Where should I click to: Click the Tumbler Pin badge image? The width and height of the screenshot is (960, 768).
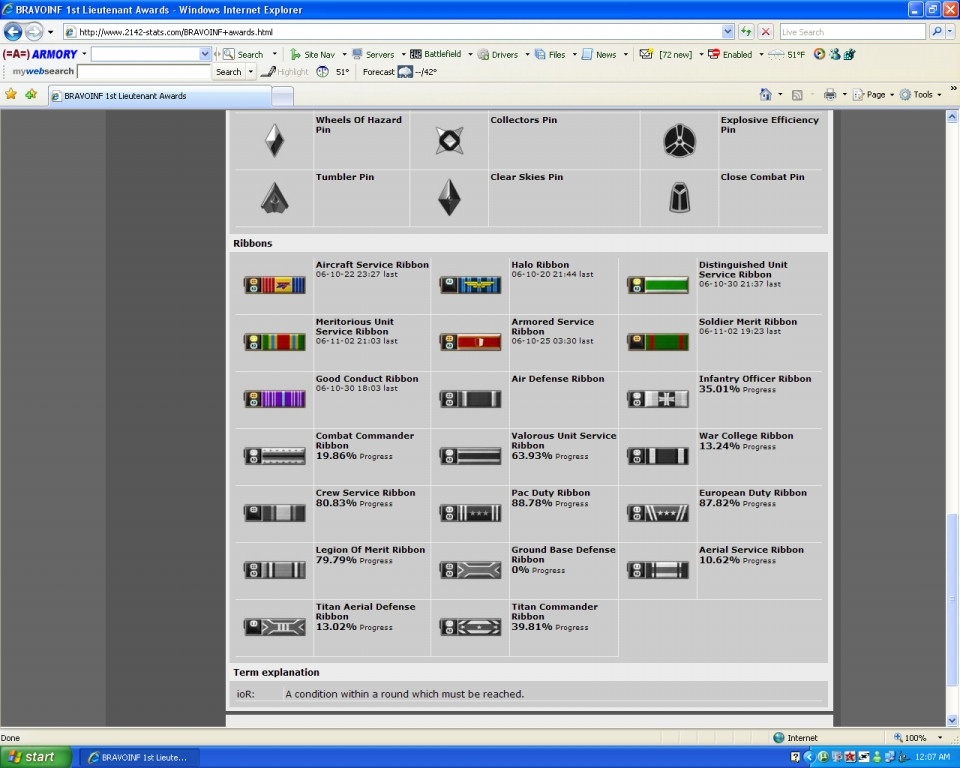coord(274,197)
